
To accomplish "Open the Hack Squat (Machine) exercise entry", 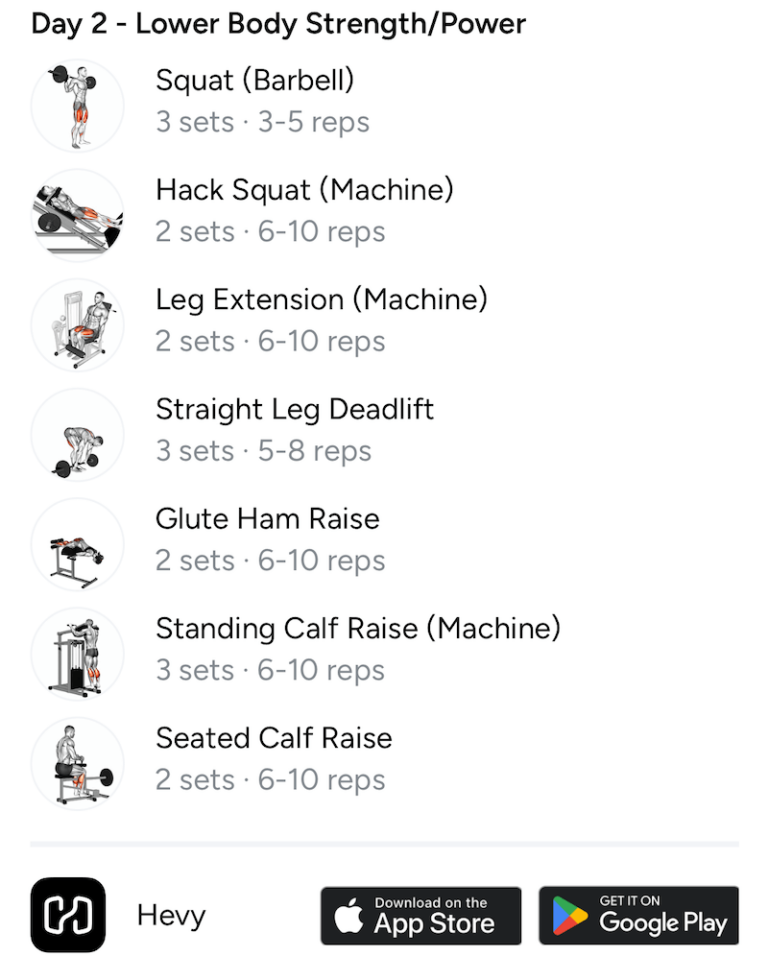I will [305, 190].
